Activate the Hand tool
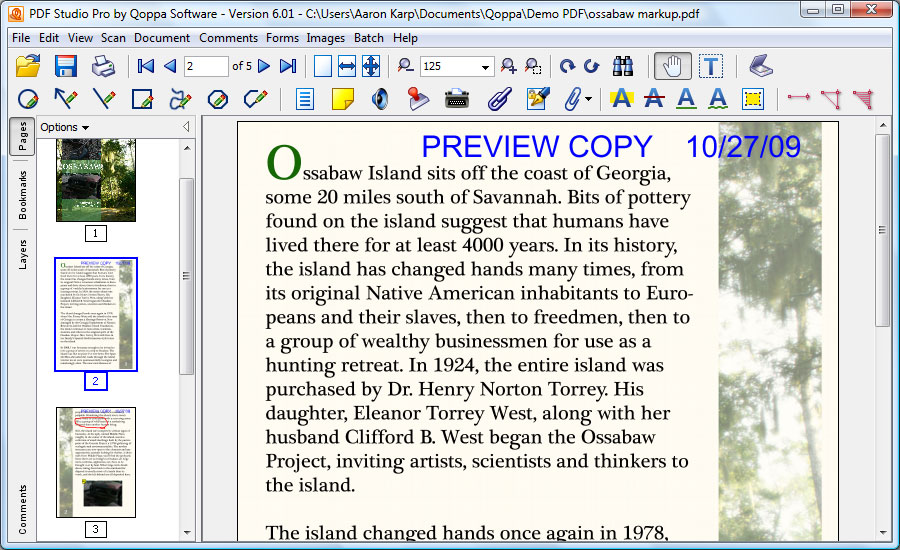Viewport: 900px width, 550px height. [x=672, y=66]
